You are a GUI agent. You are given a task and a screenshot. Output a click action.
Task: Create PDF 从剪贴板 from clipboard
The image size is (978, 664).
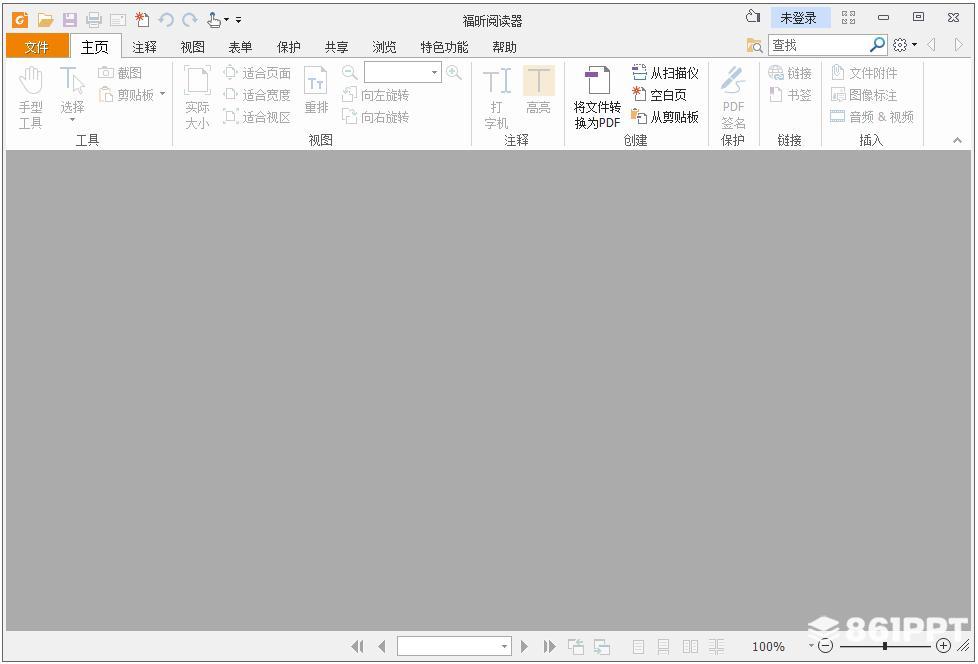[x=665, y=117]
